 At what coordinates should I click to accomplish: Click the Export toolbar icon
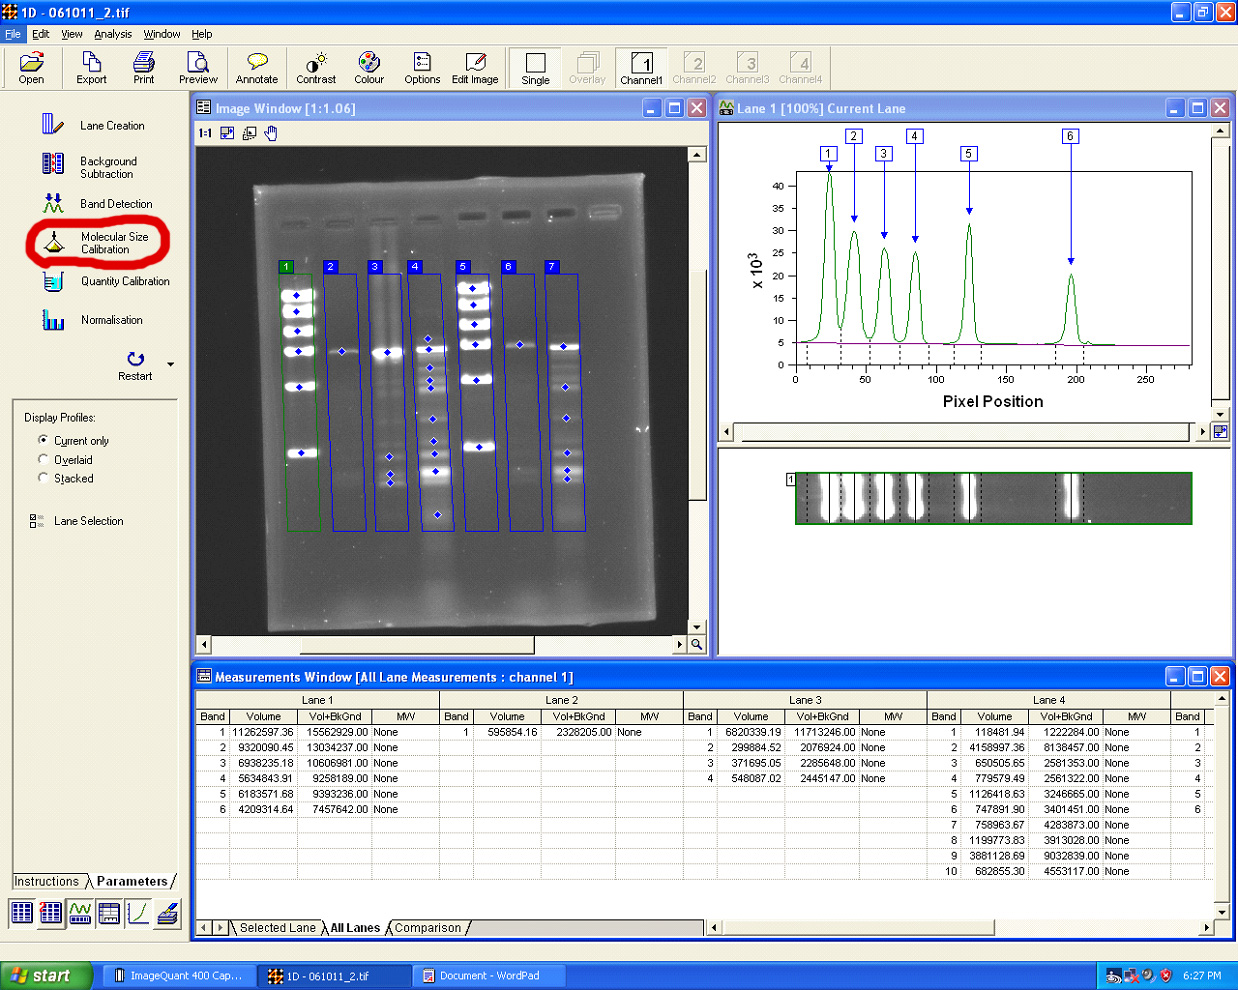point(91,68)
